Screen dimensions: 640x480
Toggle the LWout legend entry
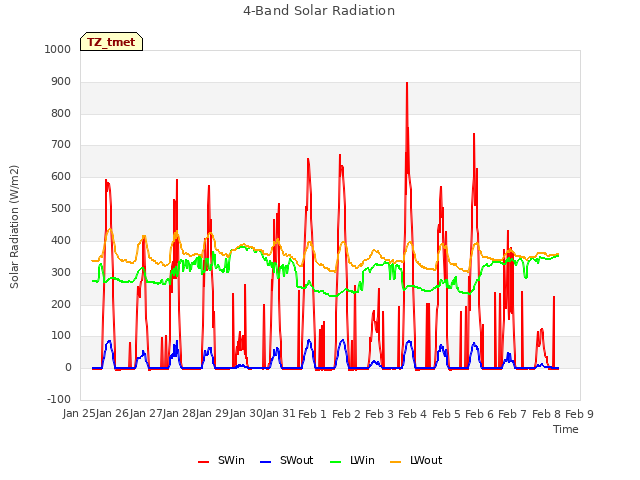[416, 460]
